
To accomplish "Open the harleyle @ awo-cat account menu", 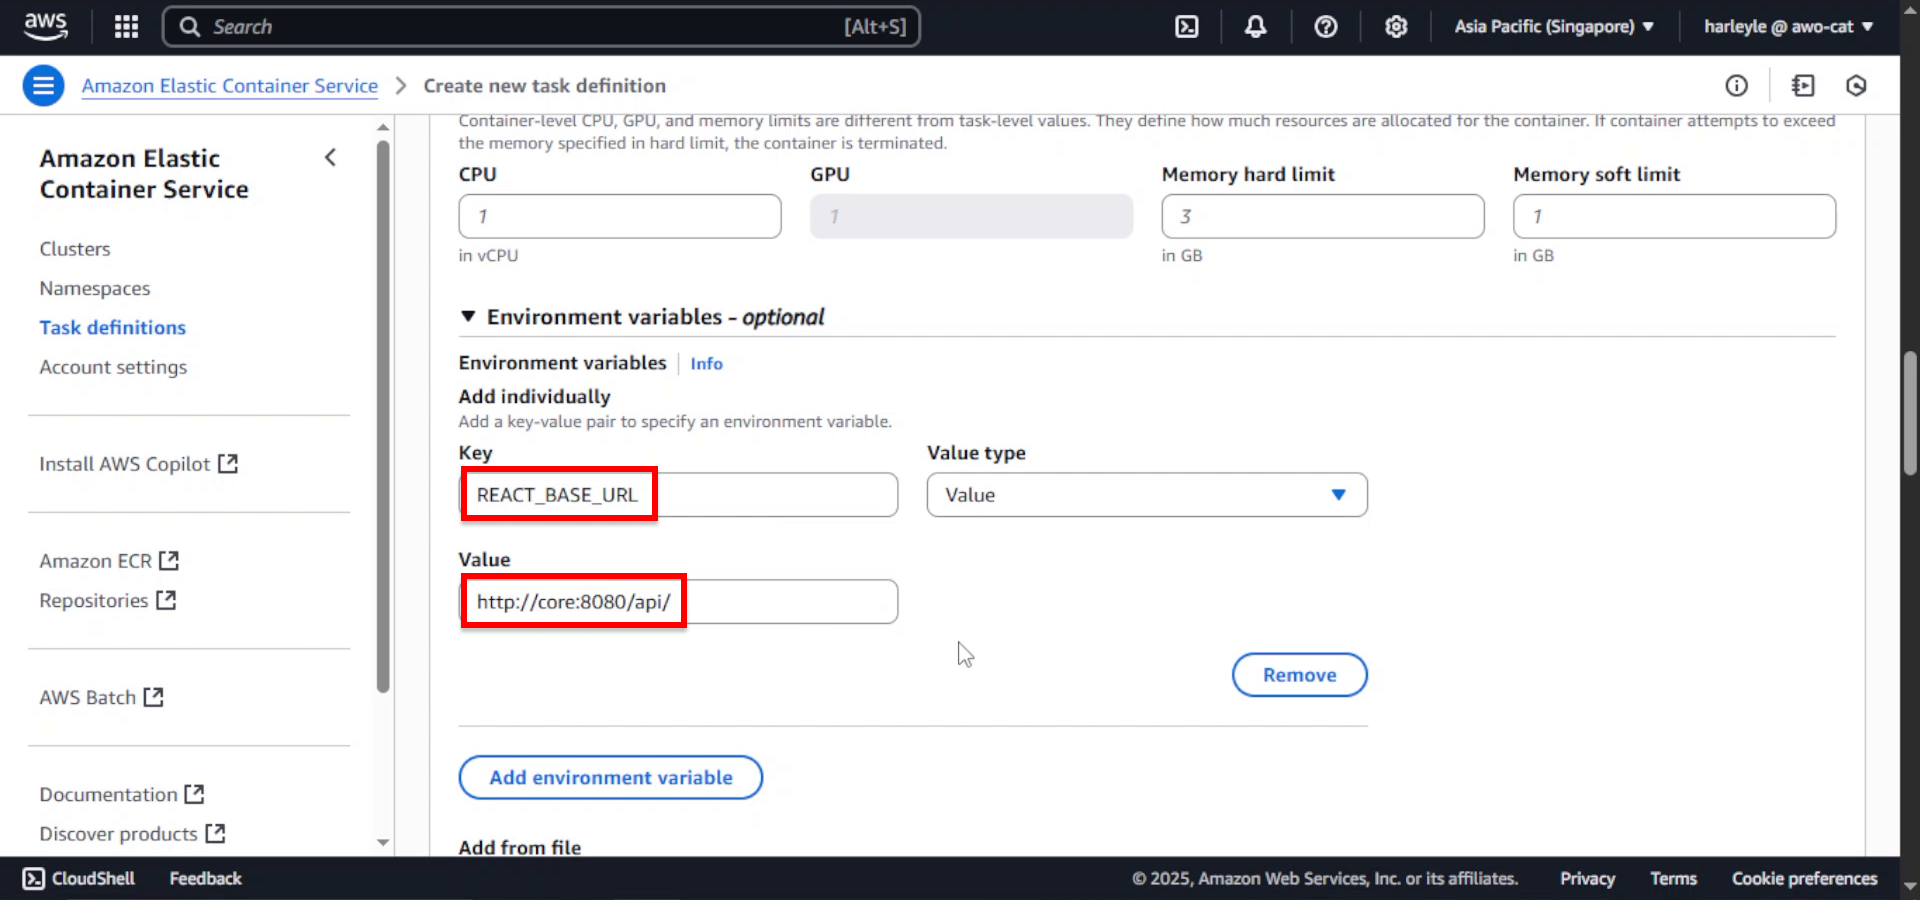I will (x=1788, y=27).
